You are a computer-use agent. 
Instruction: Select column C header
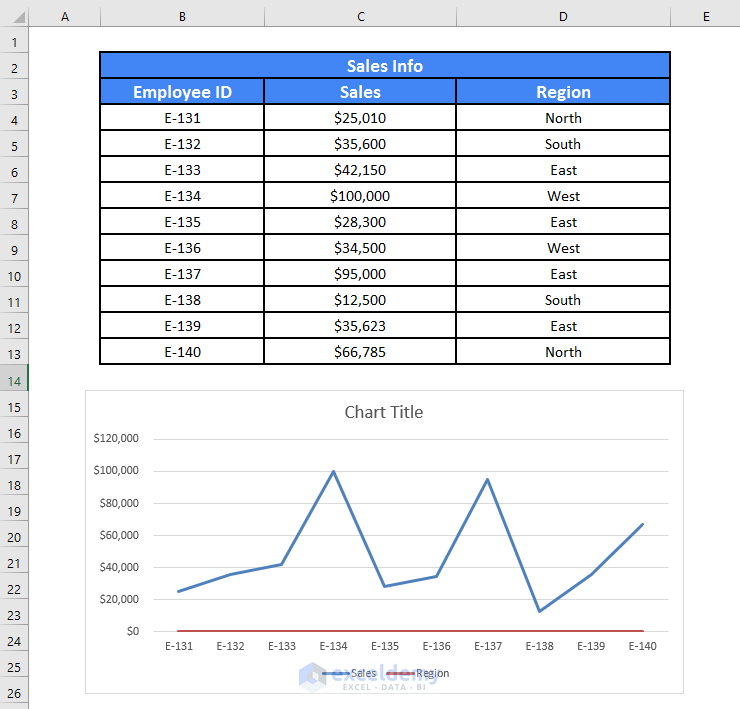tap(361, 17)
